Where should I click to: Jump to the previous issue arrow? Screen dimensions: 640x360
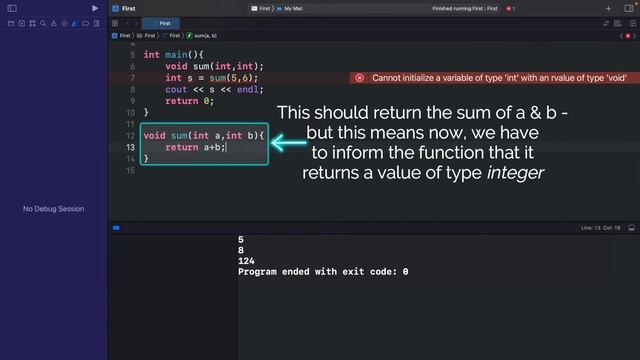click(x=622, y=36)
